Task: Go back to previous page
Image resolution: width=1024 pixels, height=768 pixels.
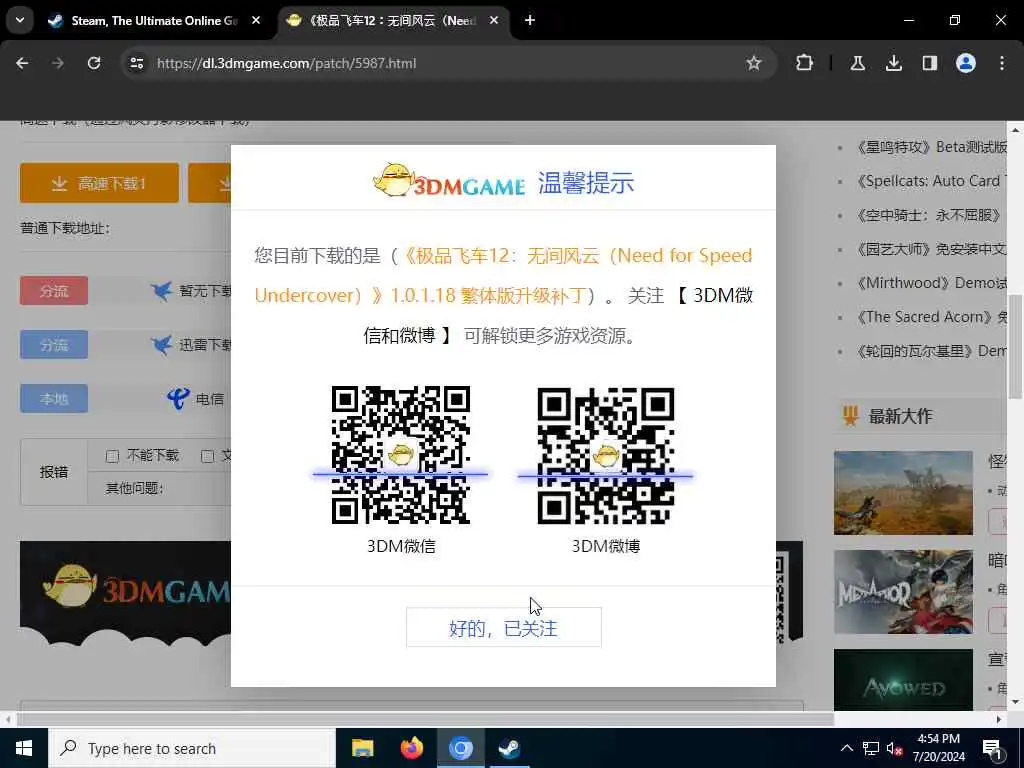Action: click(x=22, y=63)
